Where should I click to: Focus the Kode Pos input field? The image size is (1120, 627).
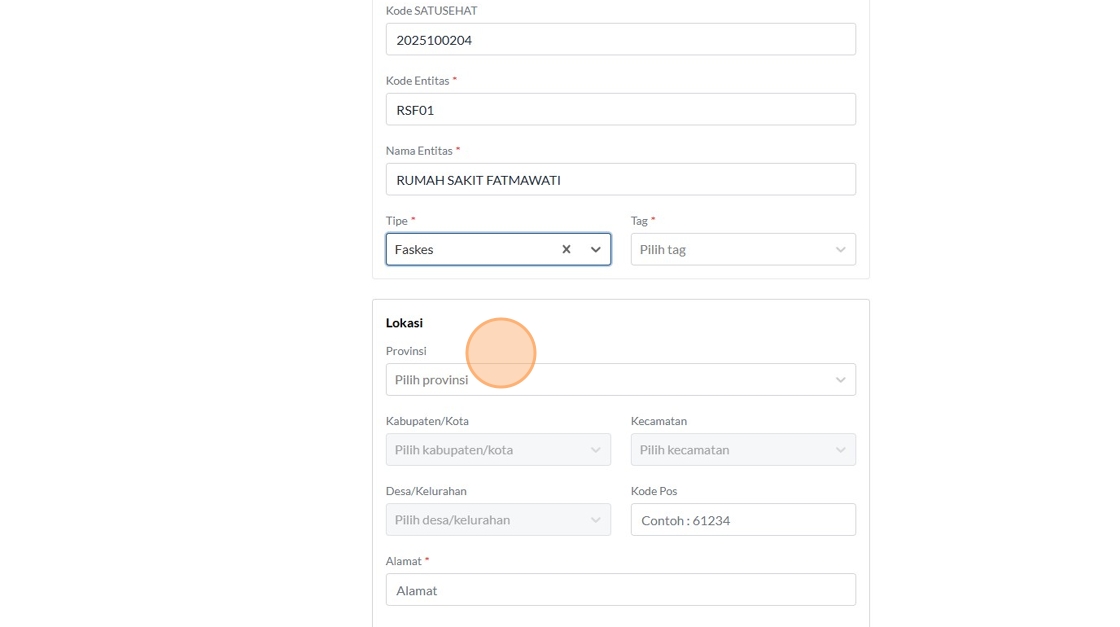(x=742, y=520)
